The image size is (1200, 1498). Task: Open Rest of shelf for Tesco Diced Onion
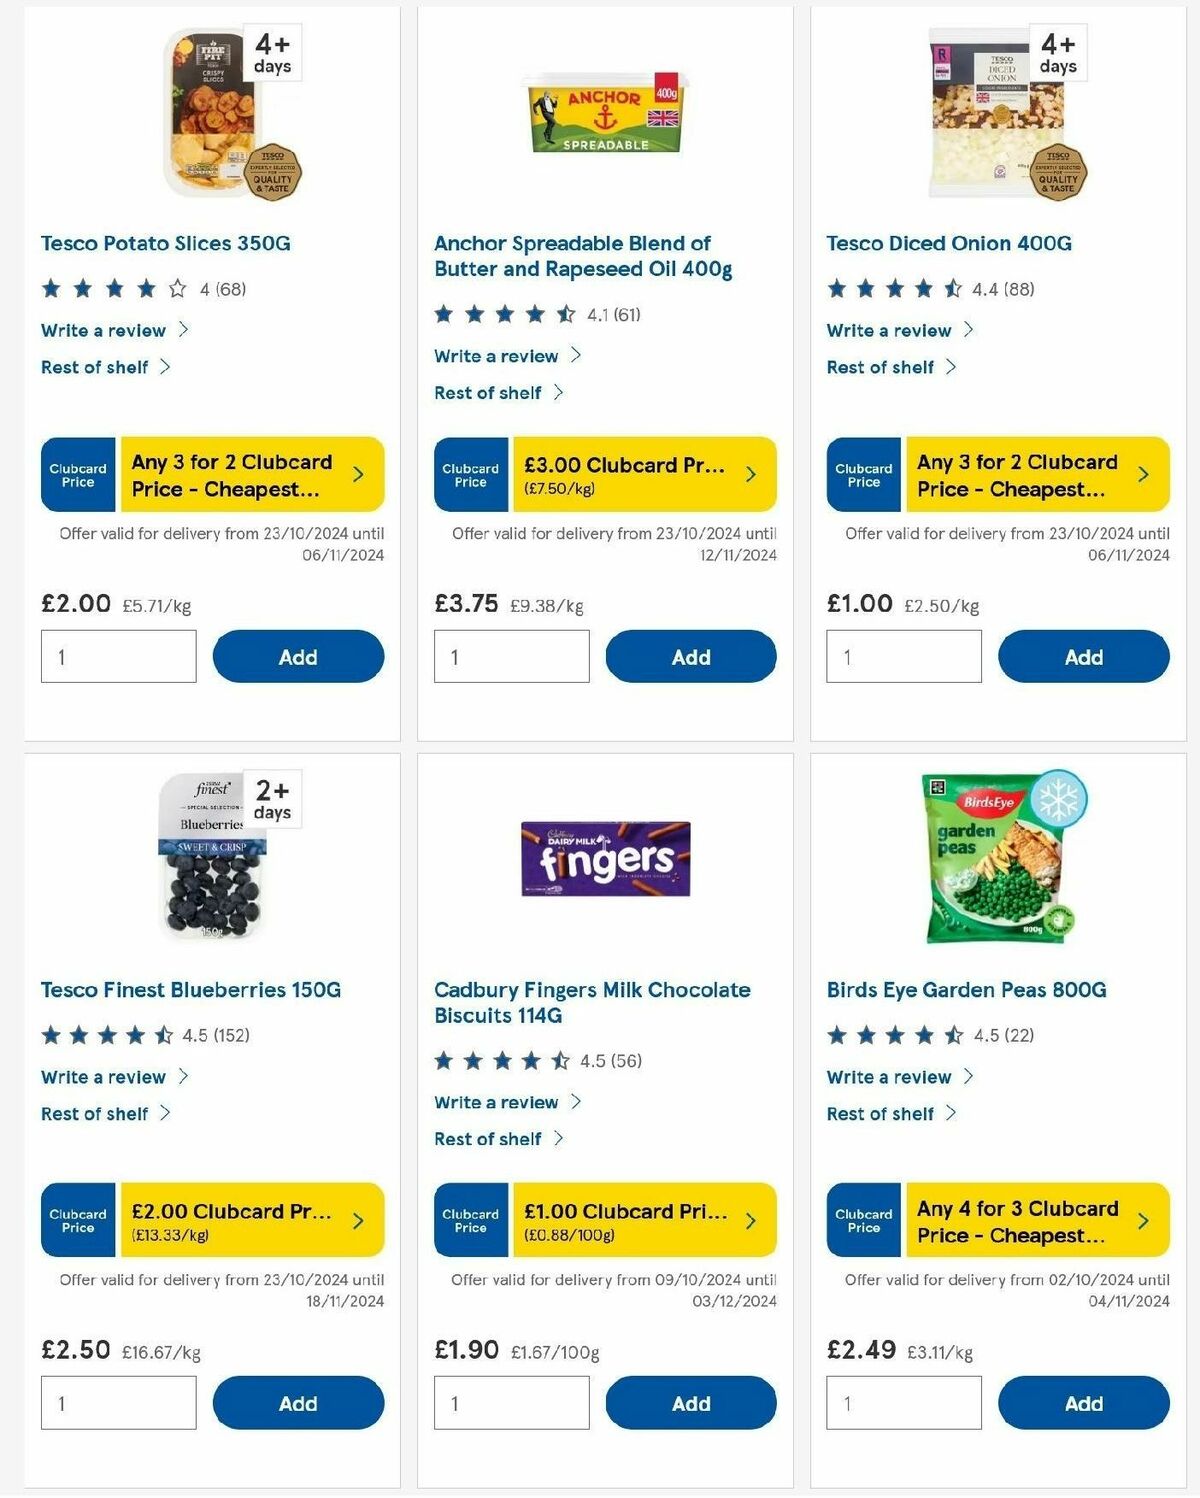[885, 367]
